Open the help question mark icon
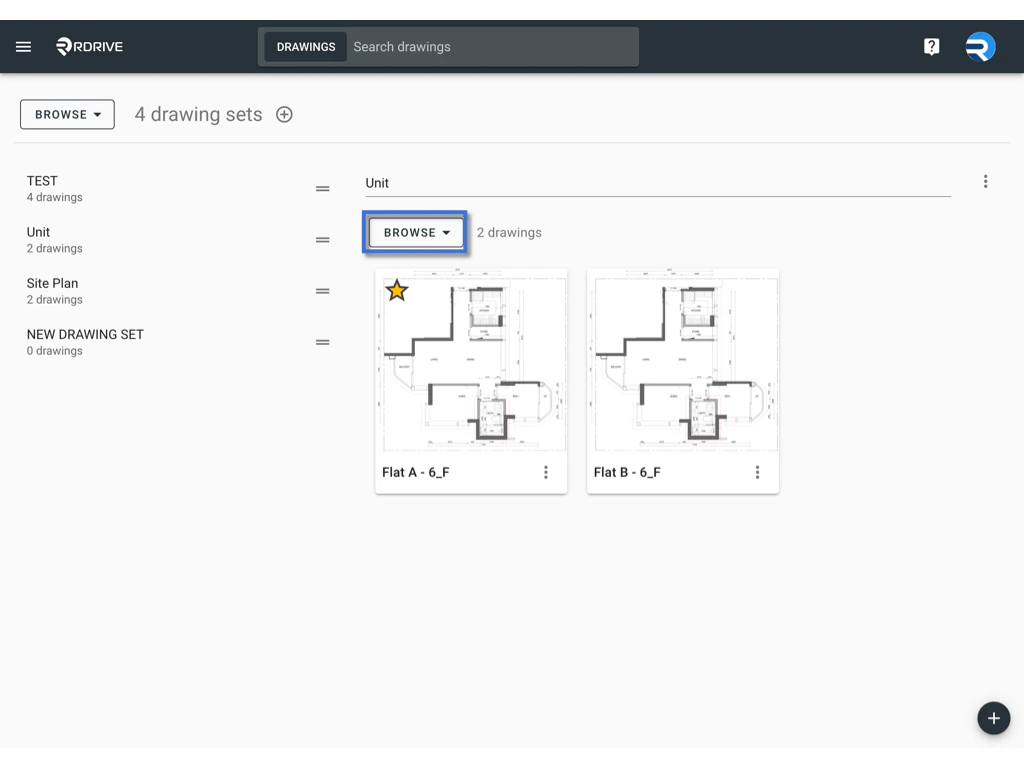Viewport: 1024px width, 768px height. (x=931, y=46)
